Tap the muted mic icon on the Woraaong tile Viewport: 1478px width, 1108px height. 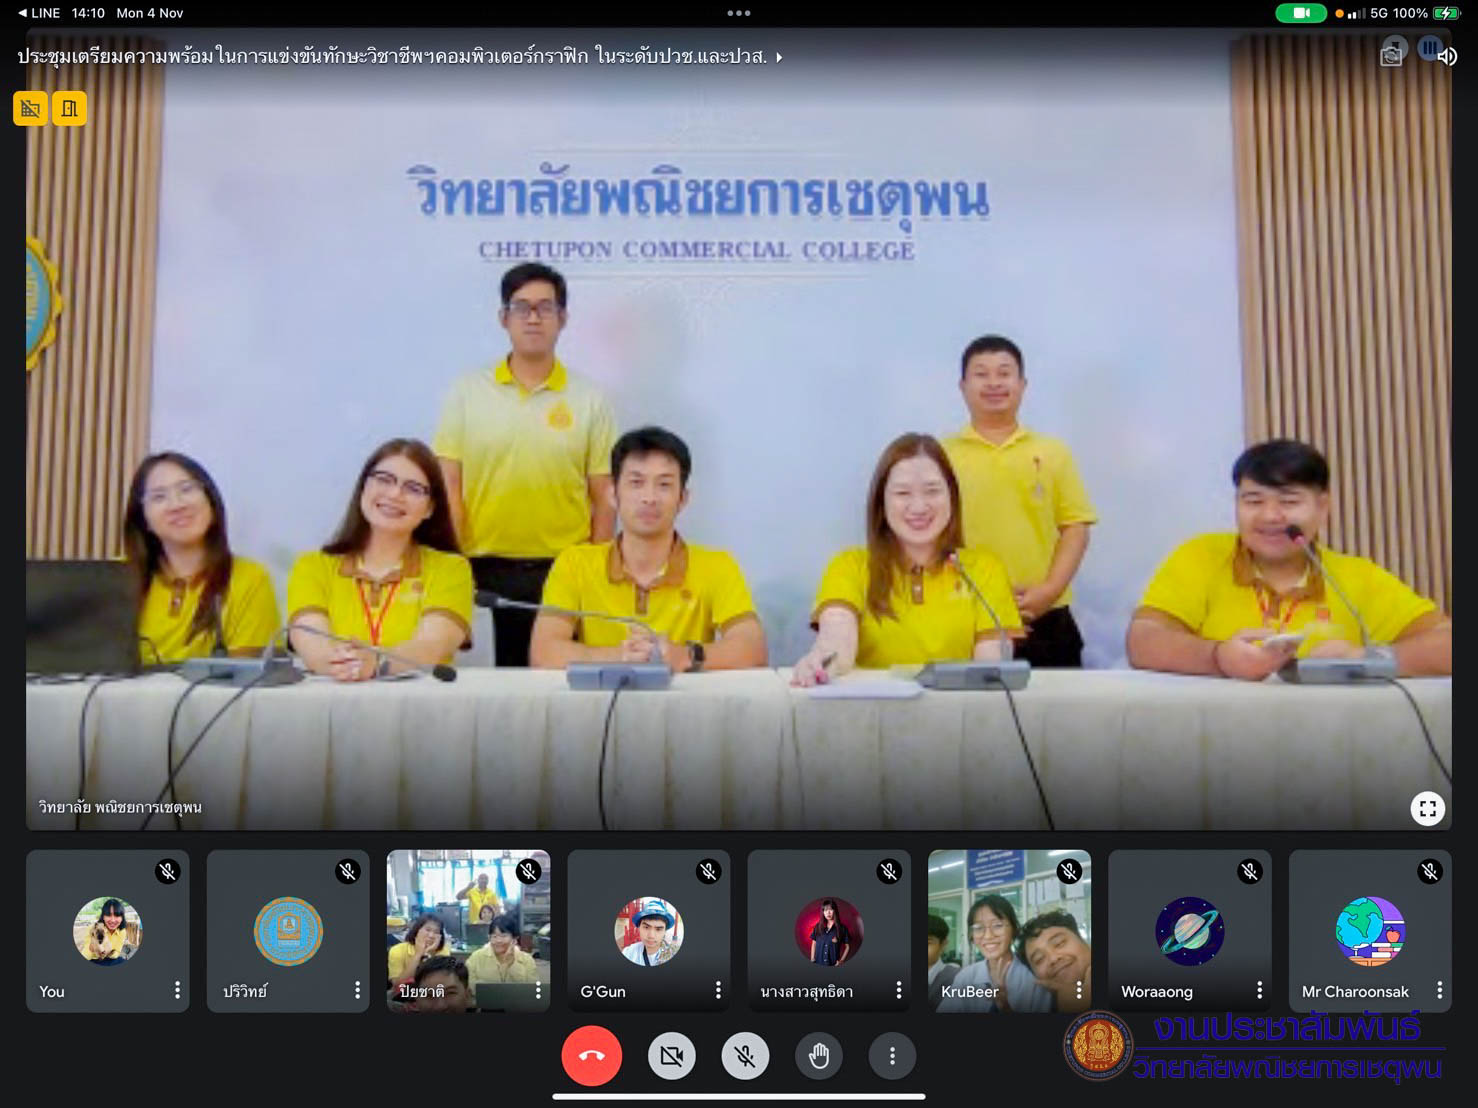coord(1250,871)
